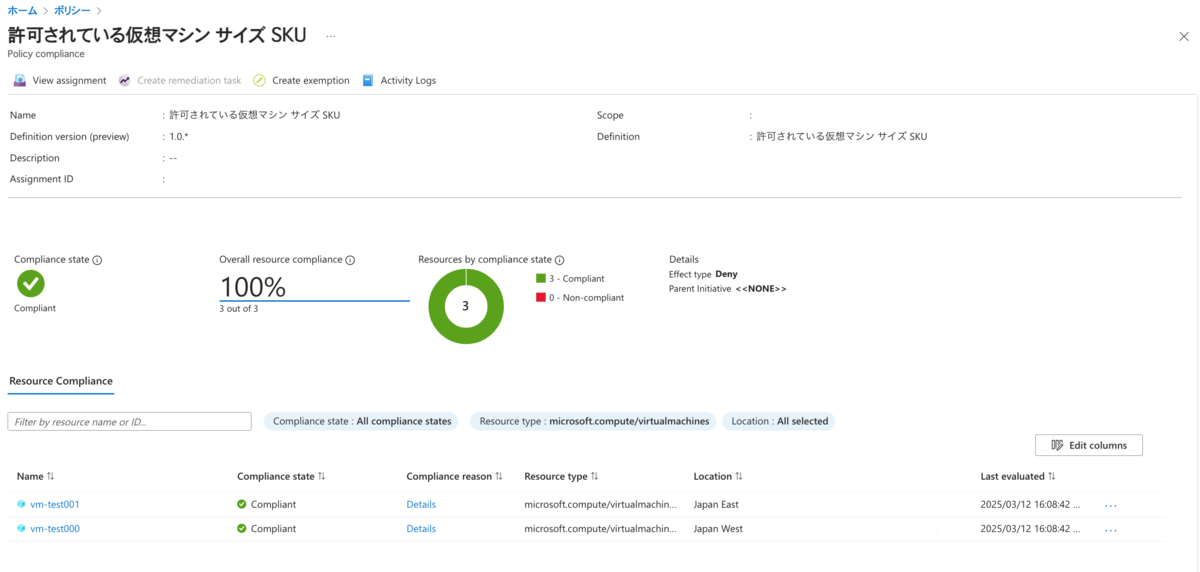The height and width of the screenshot is (572, 1200).
Task: Select the Resource Compliance tab
Action: click(x=61, y=381)
